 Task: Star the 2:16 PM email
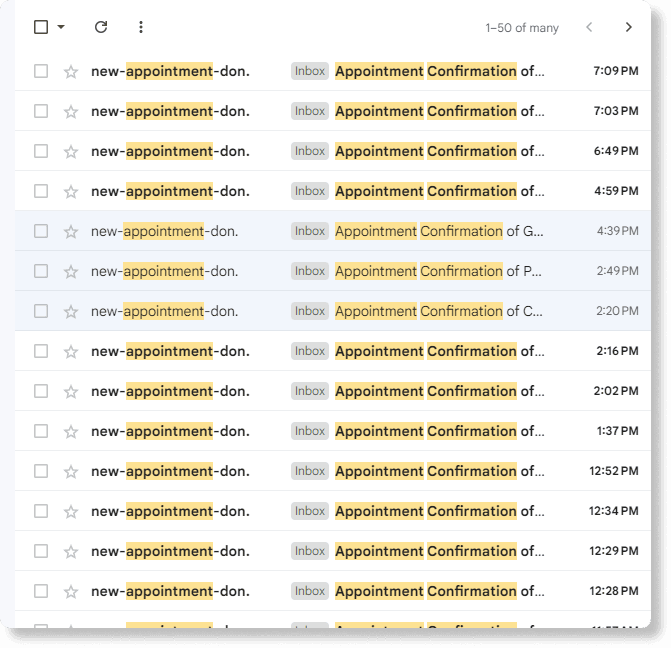(x=71, y=351)
